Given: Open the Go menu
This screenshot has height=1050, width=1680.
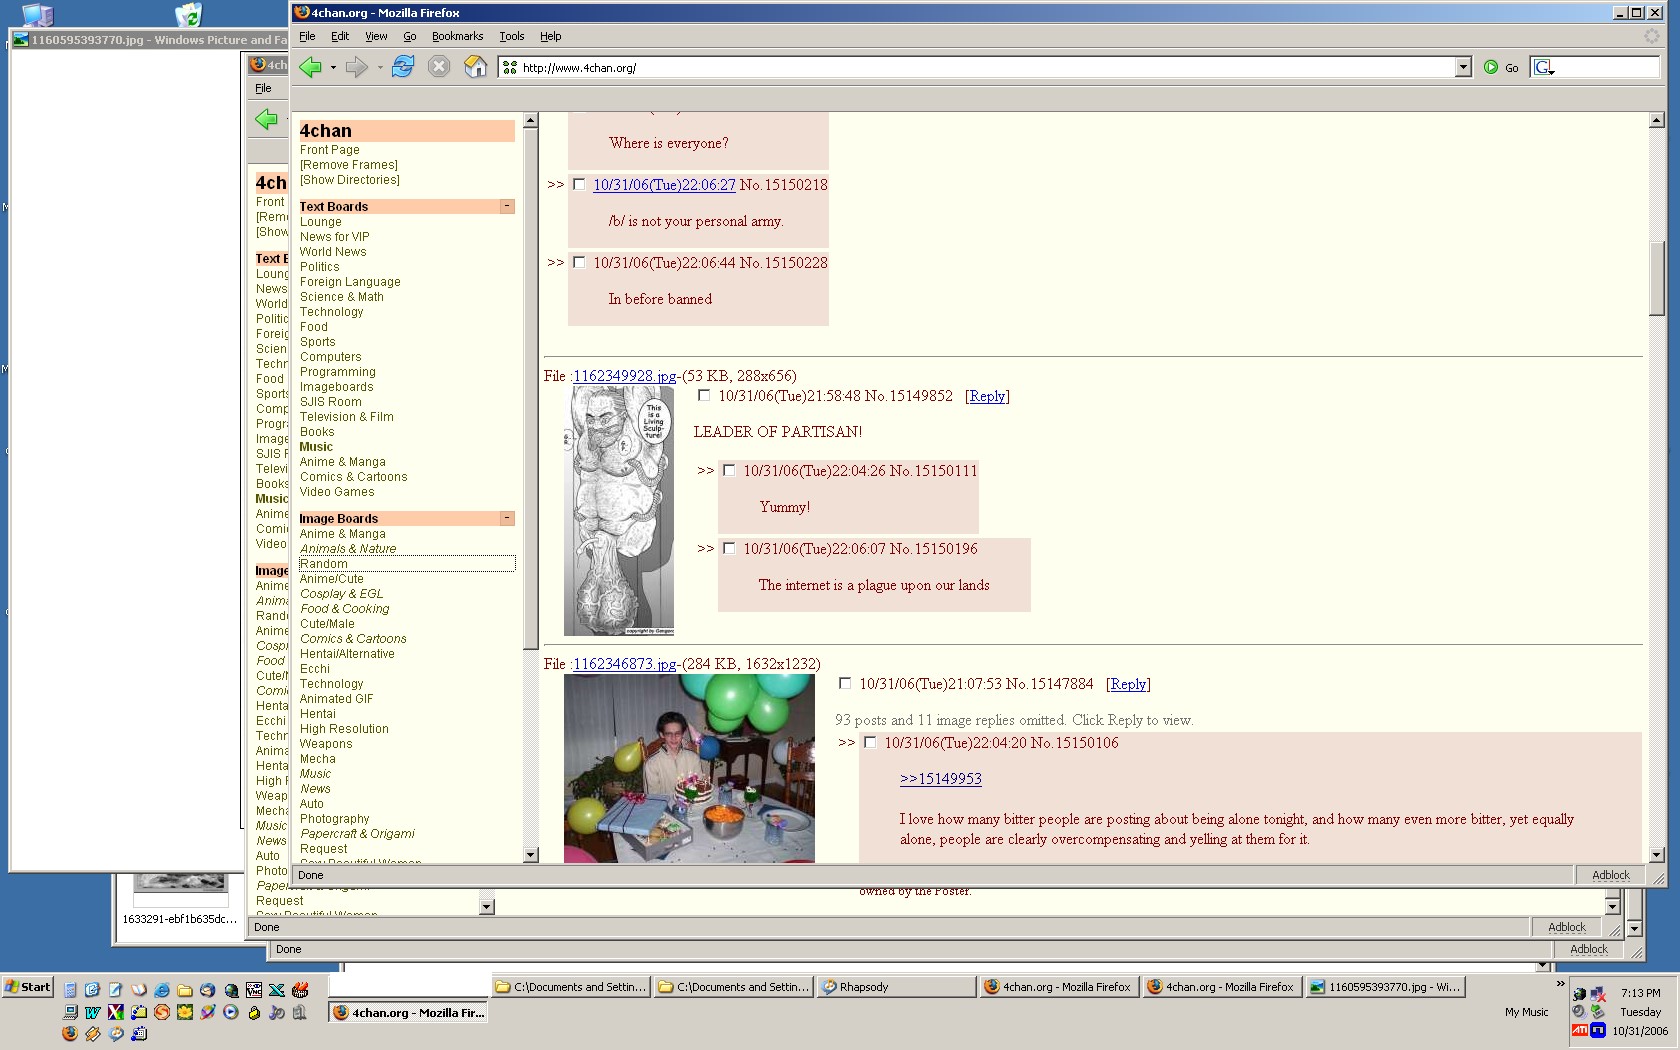Looking at the screenshot, I should pyautogui.click(x=409, y=36).
